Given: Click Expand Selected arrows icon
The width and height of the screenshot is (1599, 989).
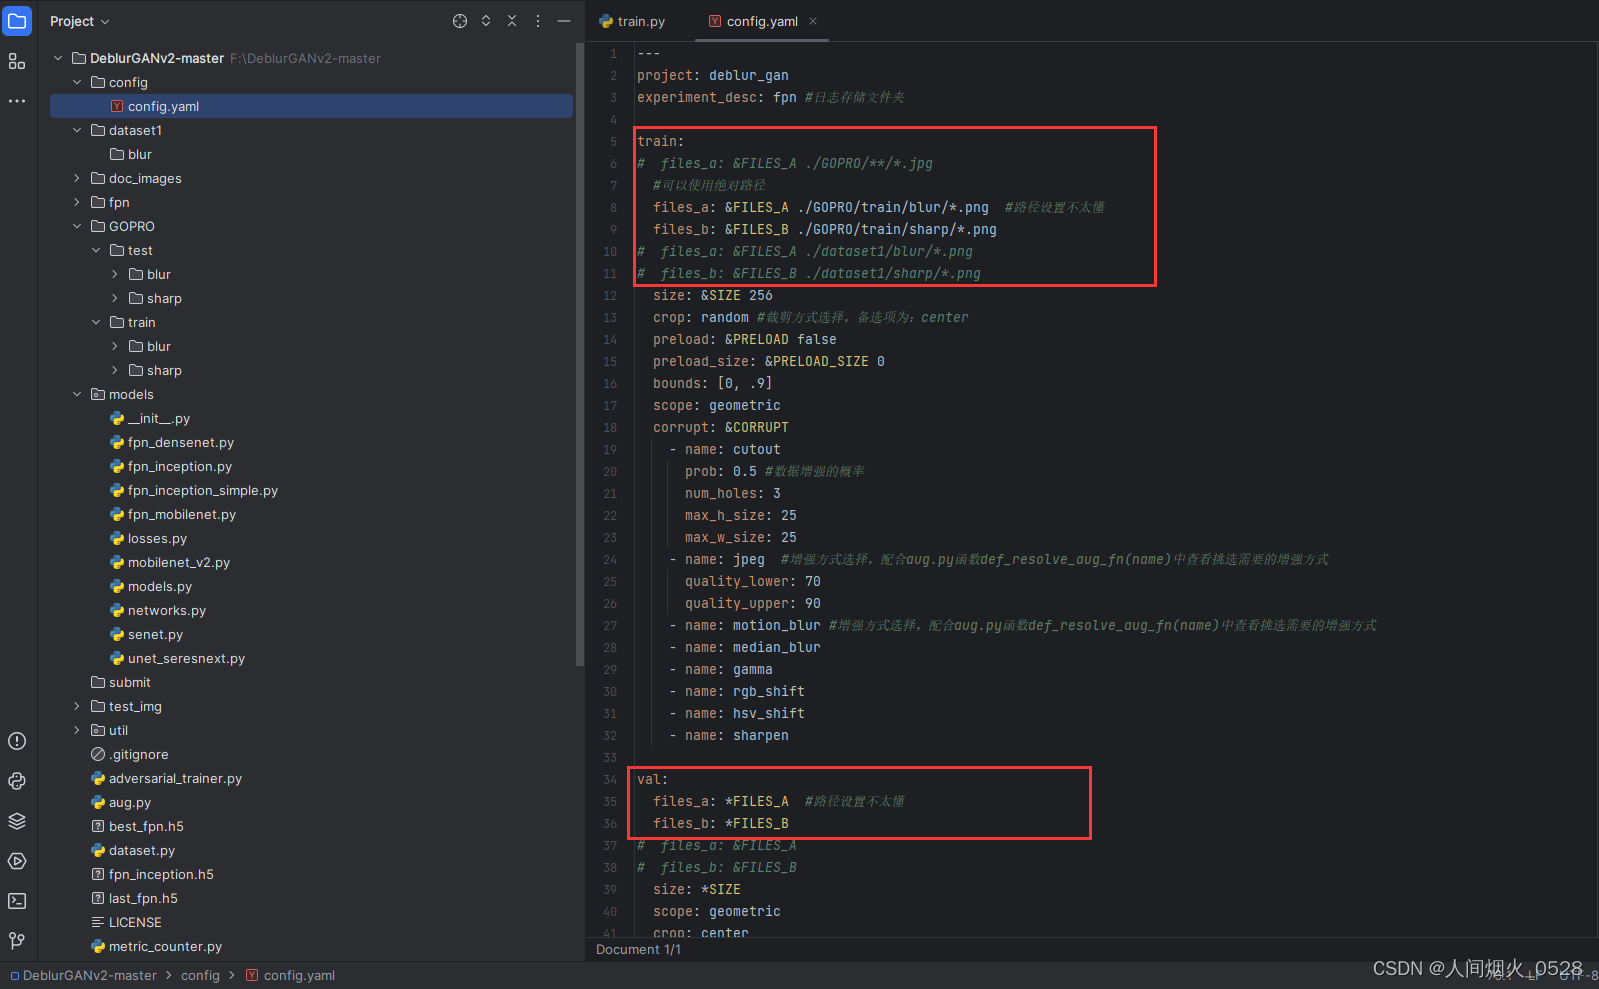Looking at the screenshot, I should (486, 21).
